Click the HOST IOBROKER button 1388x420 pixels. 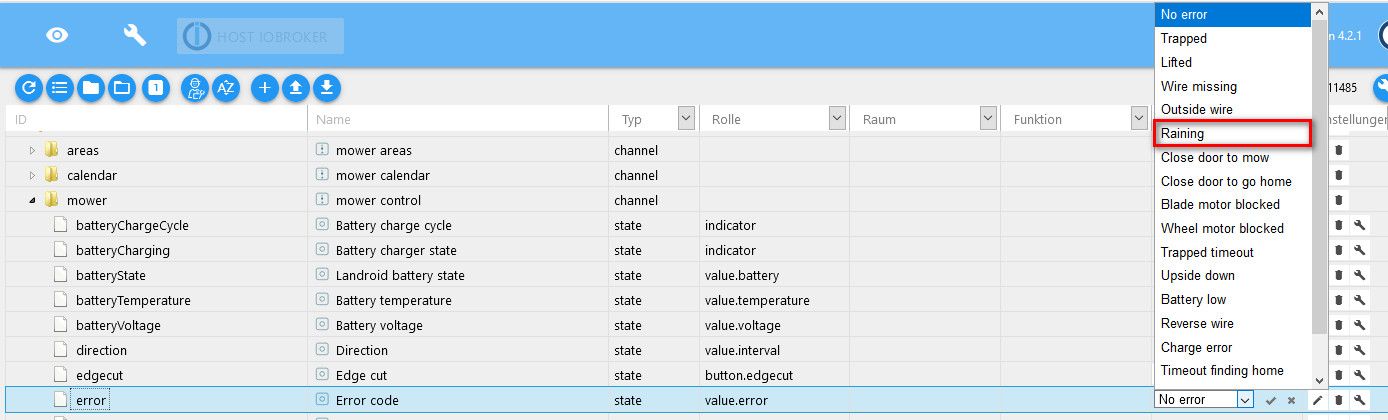(260, 37)
